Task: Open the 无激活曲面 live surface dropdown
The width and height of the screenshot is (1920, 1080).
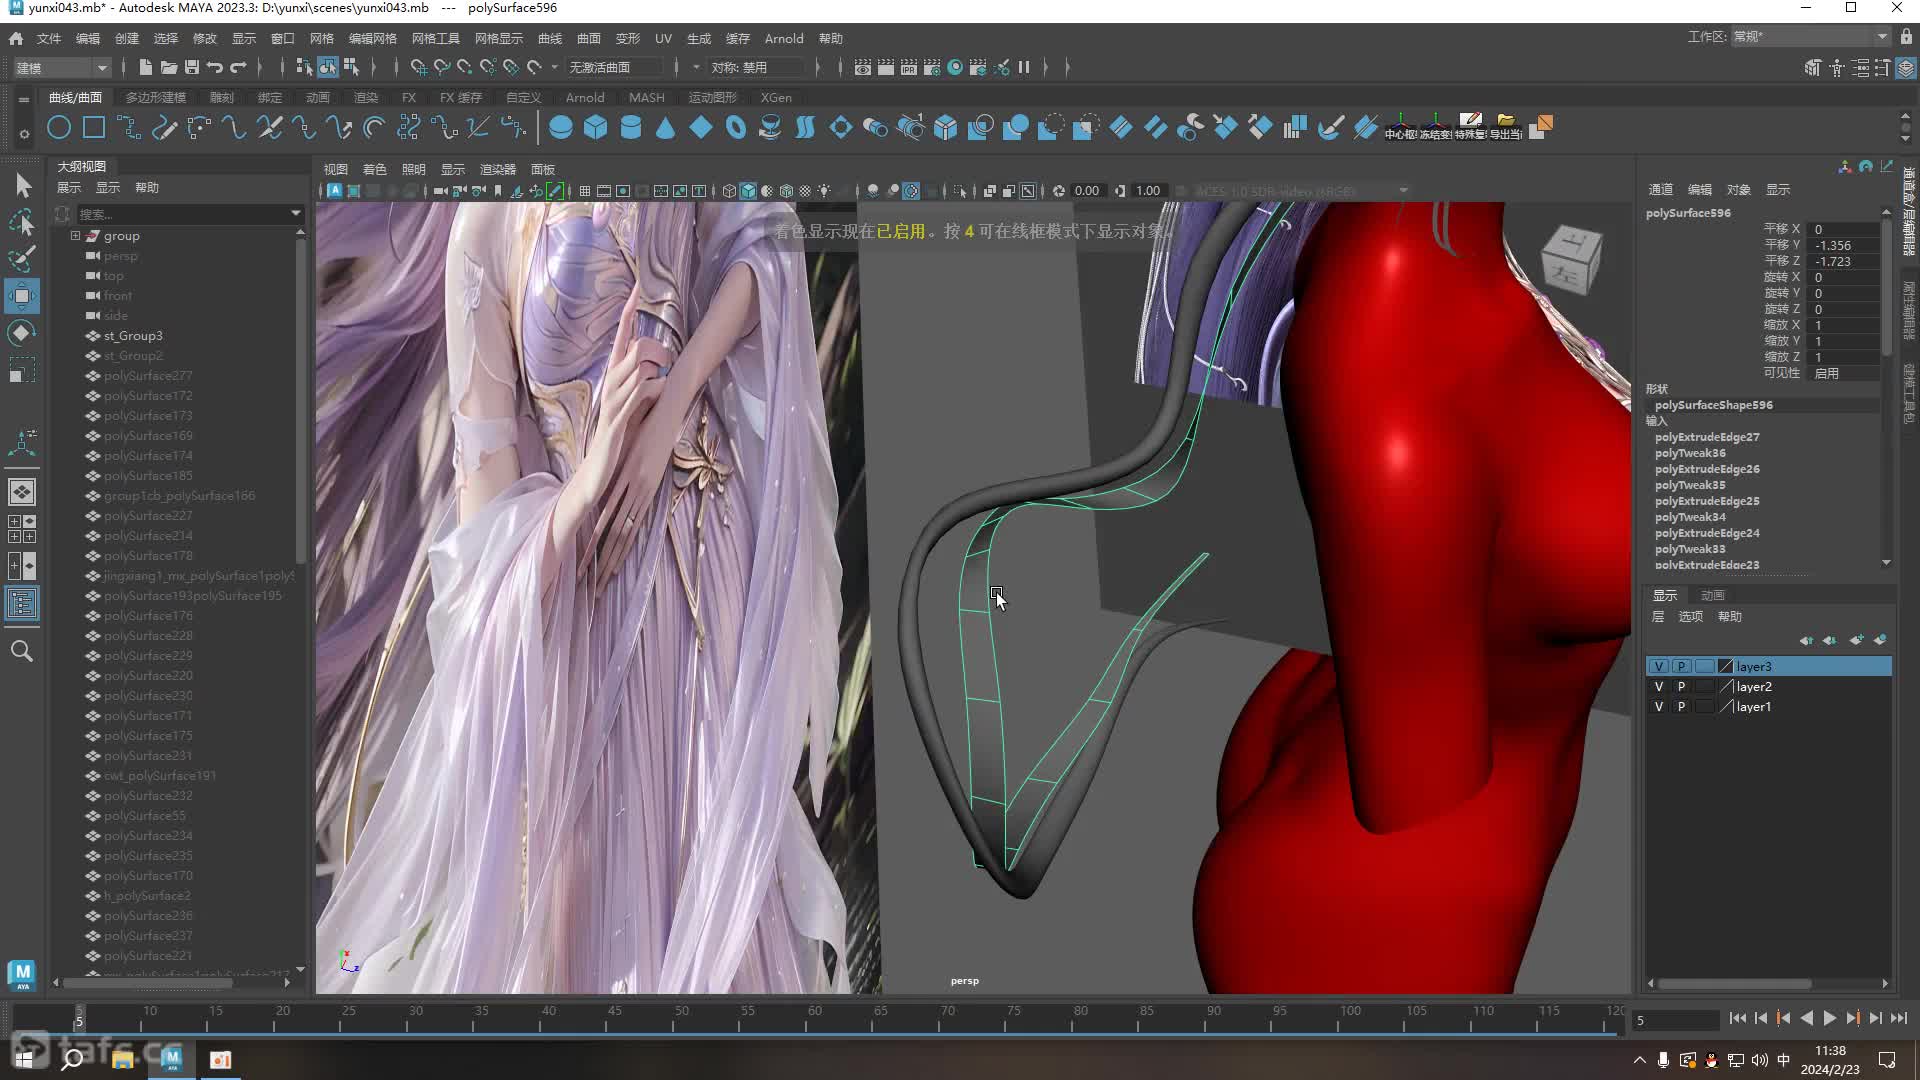Action: coord(615,67)
